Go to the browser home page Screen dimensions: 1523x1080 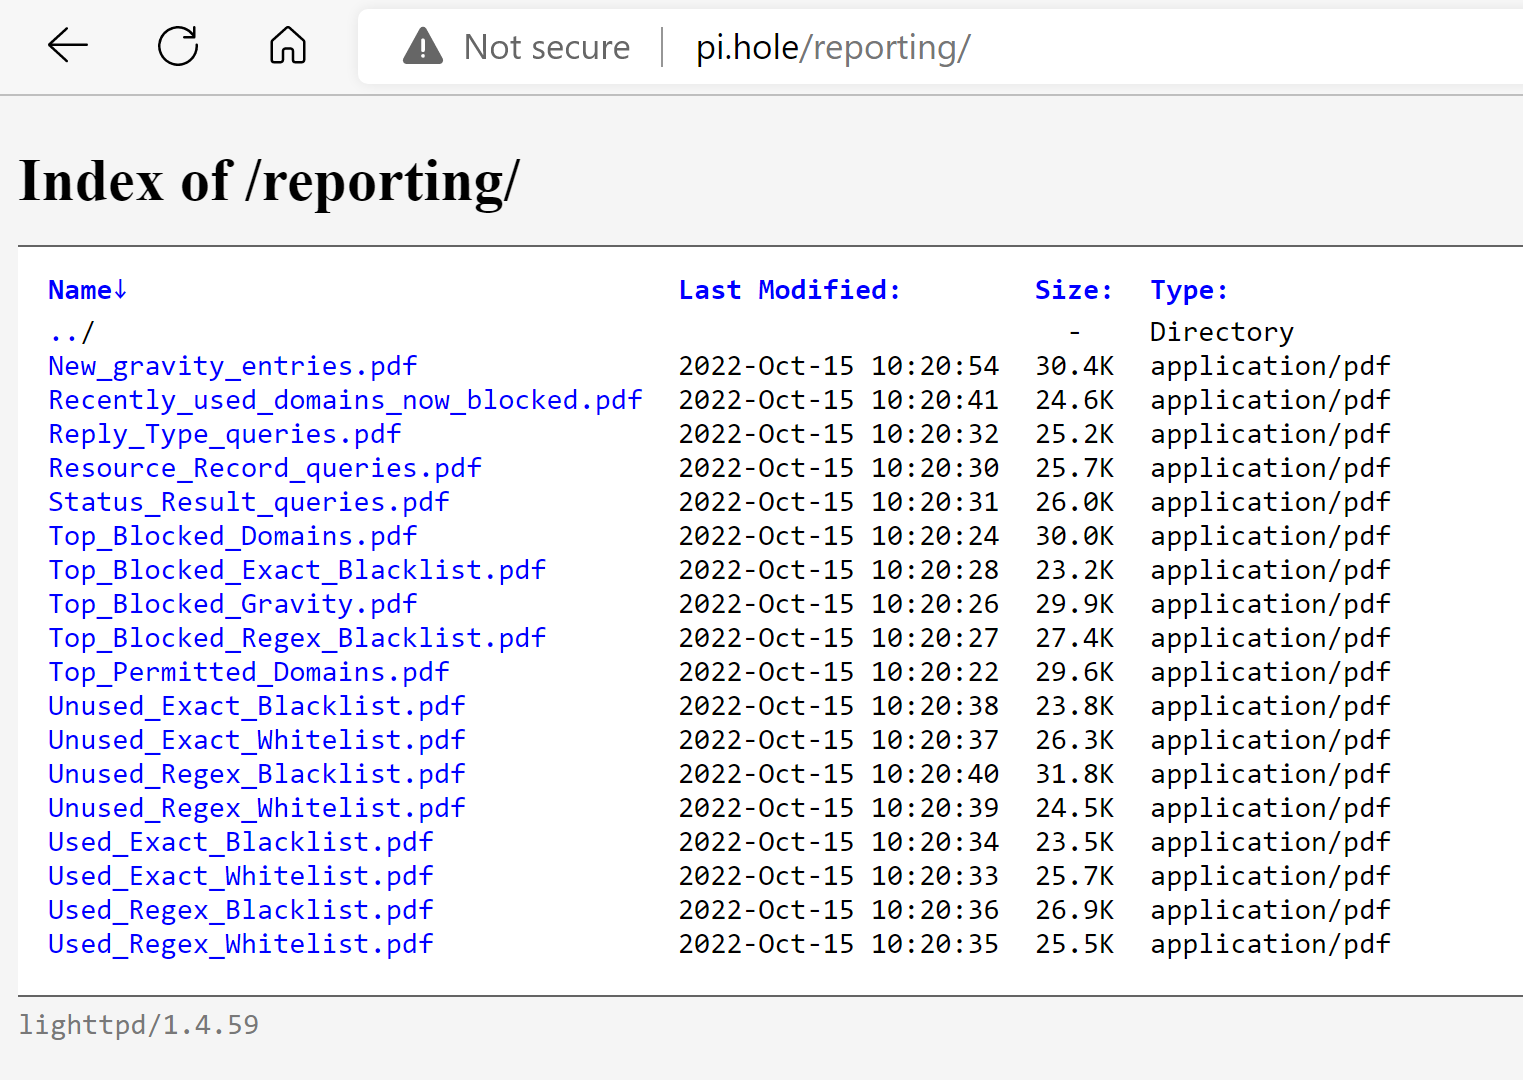[287, 45]
